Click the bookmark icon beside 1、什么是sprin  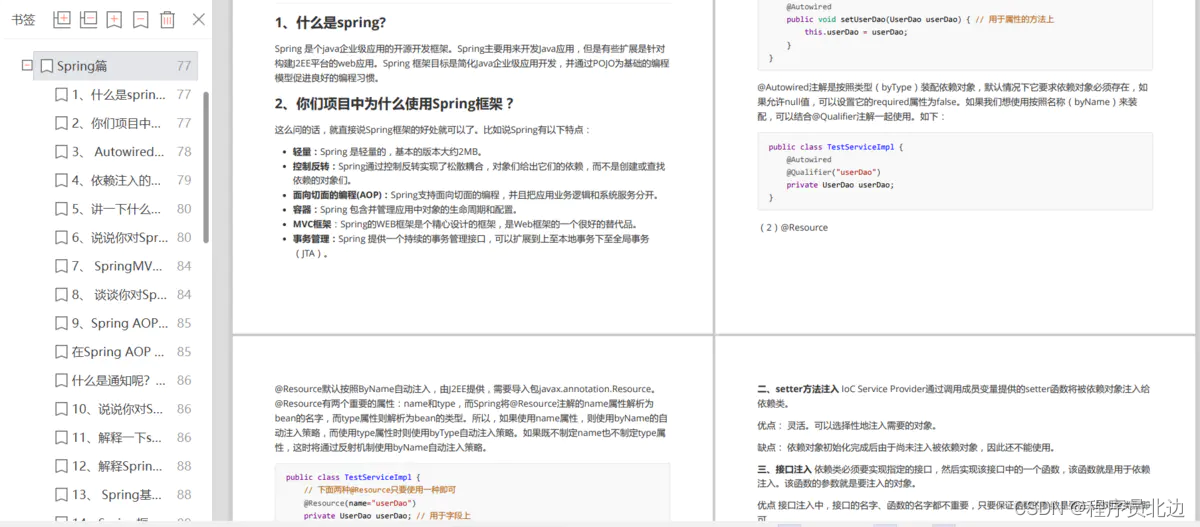61,95
